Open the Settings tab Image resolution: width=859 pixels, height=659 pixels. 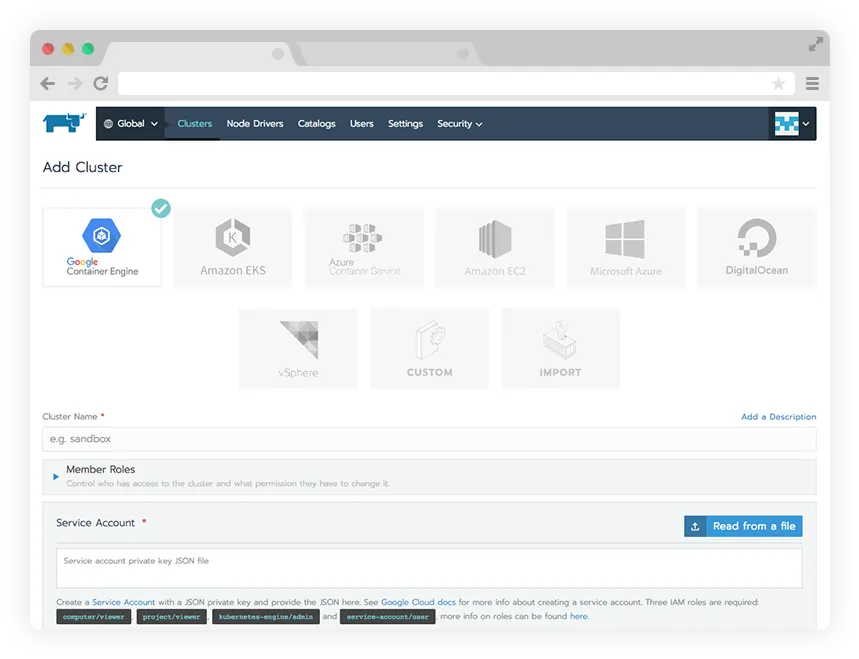(405, 124)
